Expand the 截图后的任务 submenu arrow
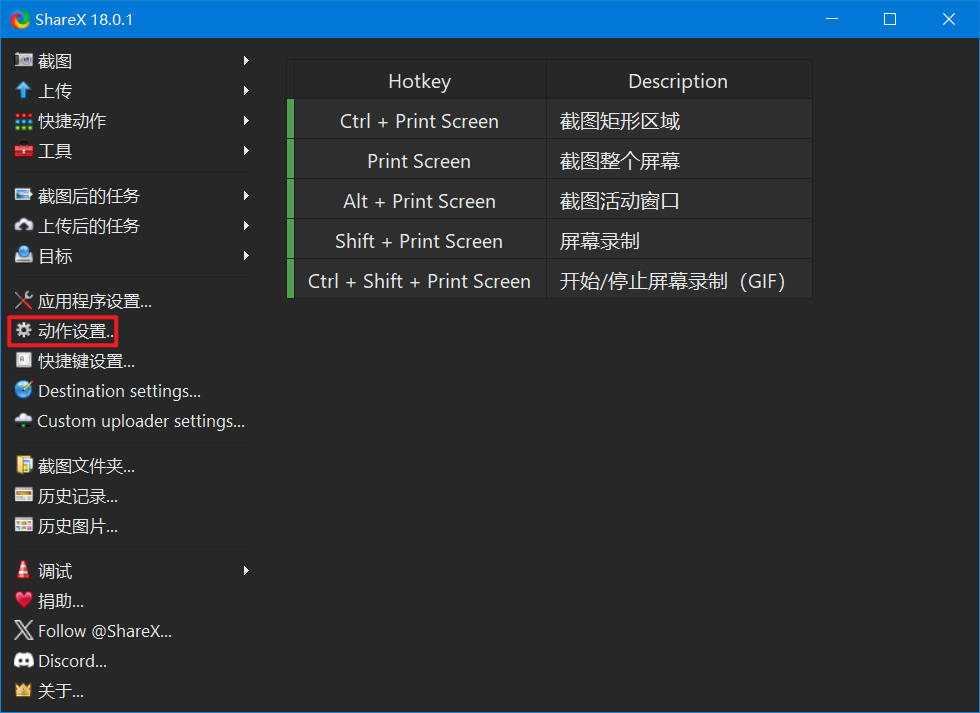 point(245,196)
